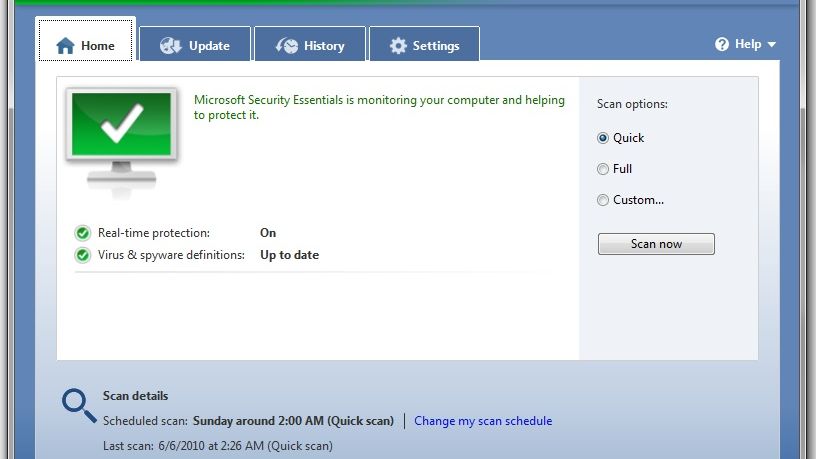Image resolution: width=816 pixels, height=459 pixels.
Task: Choose the Custom... scan option
Action: pyautogui.click(x=603, y=200)
